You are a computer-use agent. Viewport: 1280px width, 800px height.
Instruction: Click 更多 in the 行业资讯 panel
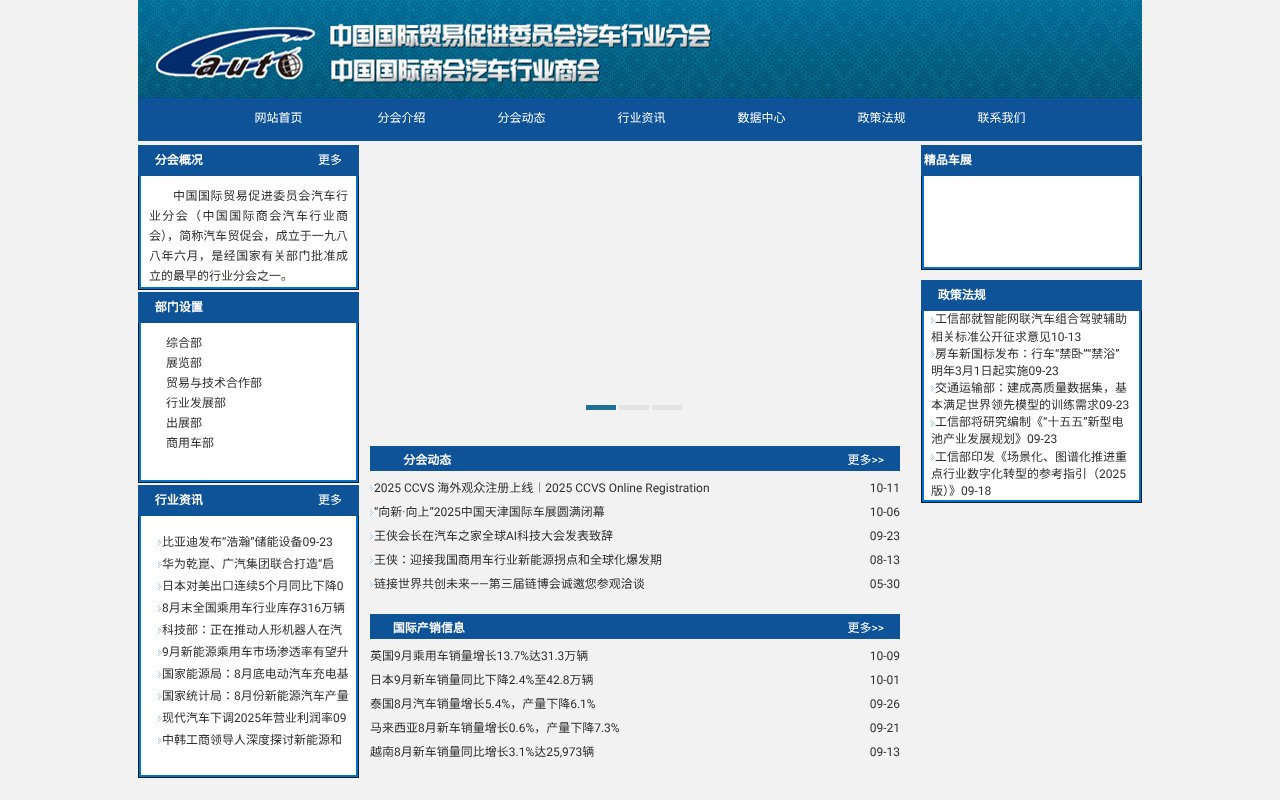click(331, 500)
